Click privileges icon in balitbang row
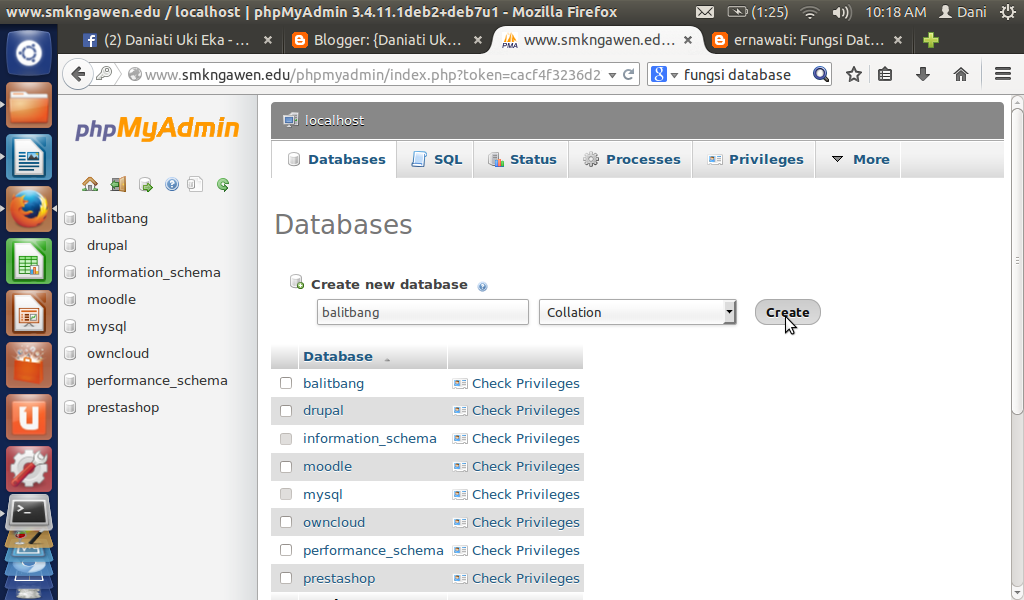The height and width of the screenshot is (600, 1024). pyautogui.click(x=460, y=384)
